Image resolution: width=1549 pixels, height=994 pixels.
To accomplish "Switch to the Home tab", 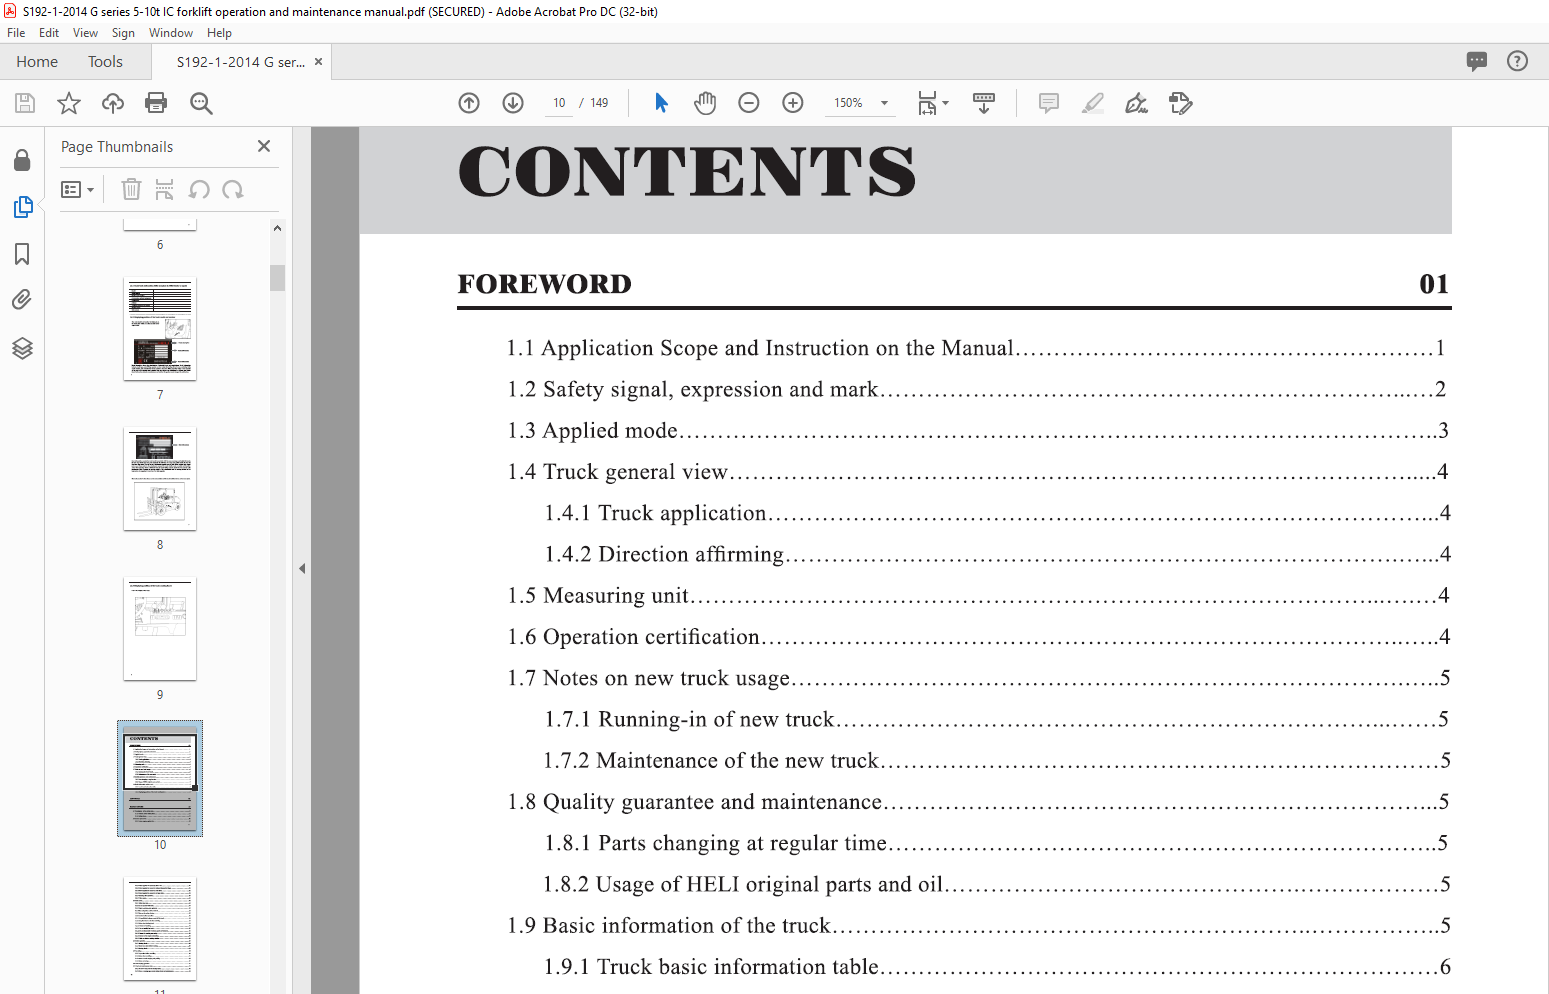I will pos(37,62).
